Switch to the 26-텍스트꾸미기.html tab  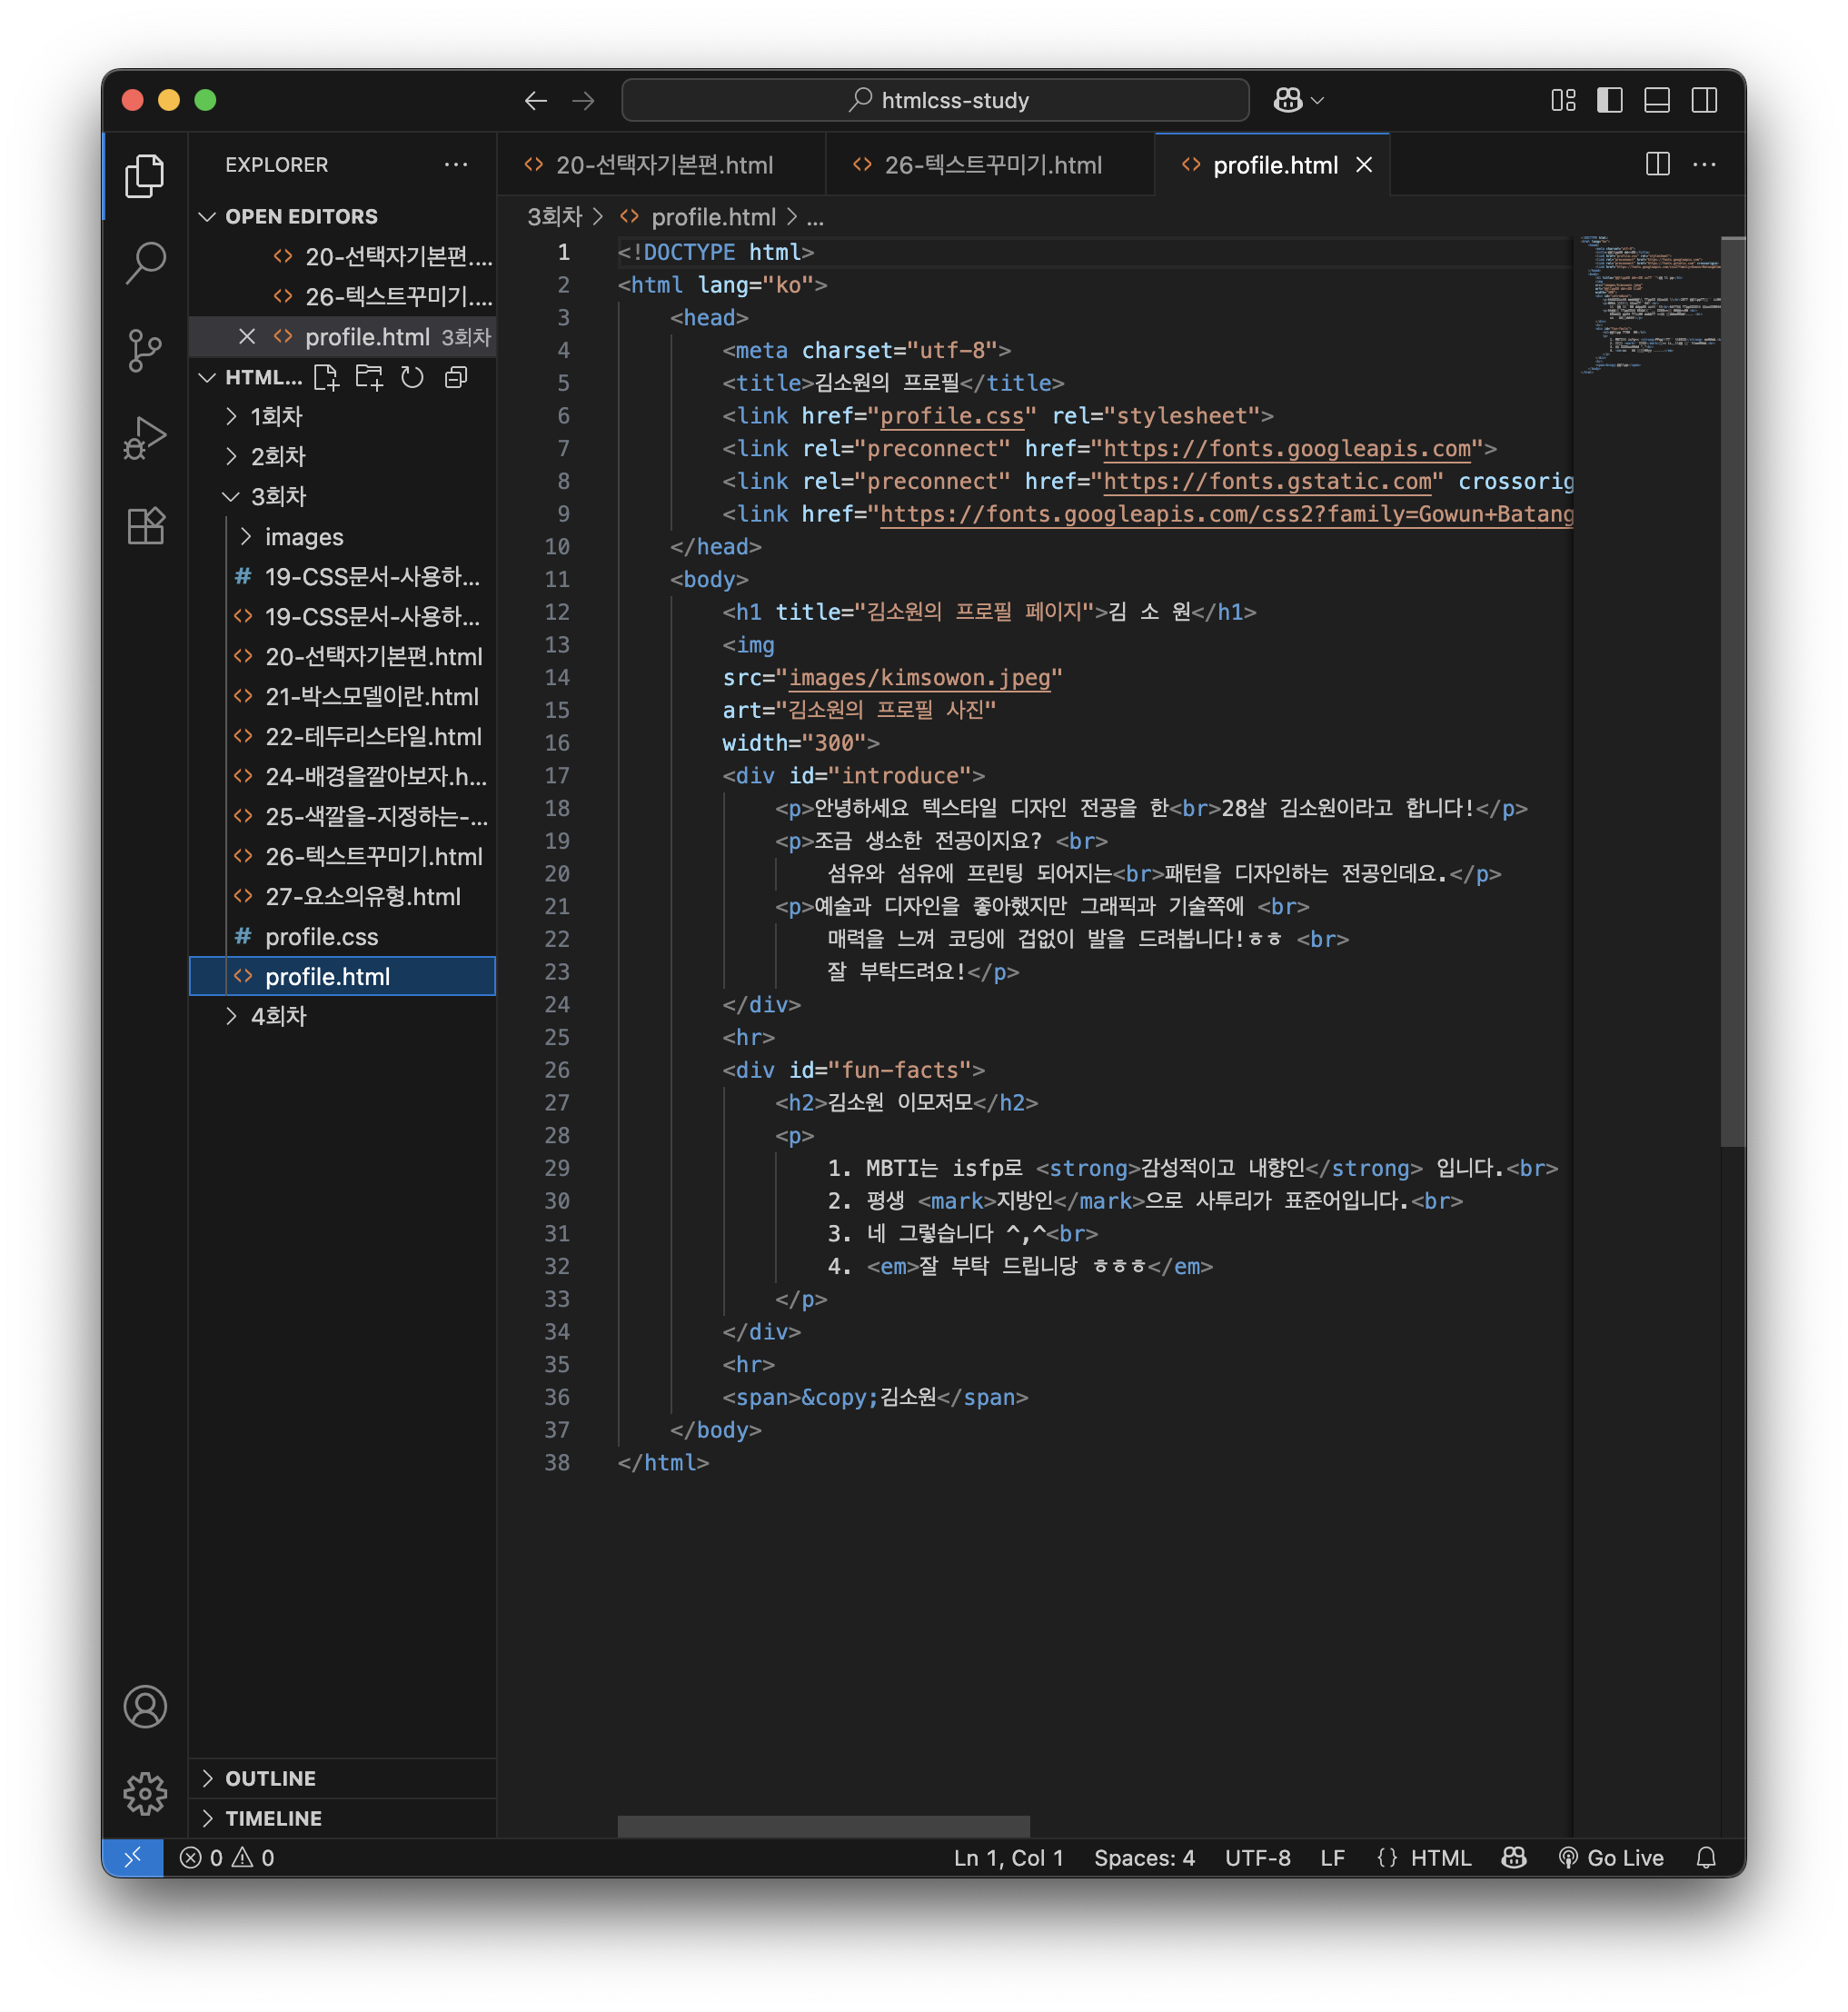click(992, 165)
